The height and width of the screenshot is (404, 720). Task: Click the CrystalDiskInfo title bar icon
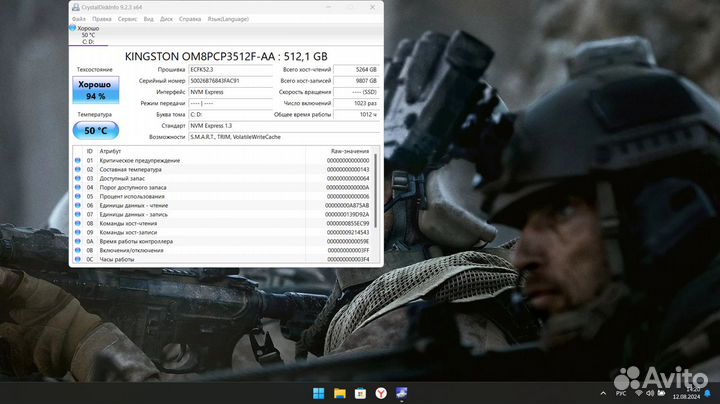click(75, 7)
